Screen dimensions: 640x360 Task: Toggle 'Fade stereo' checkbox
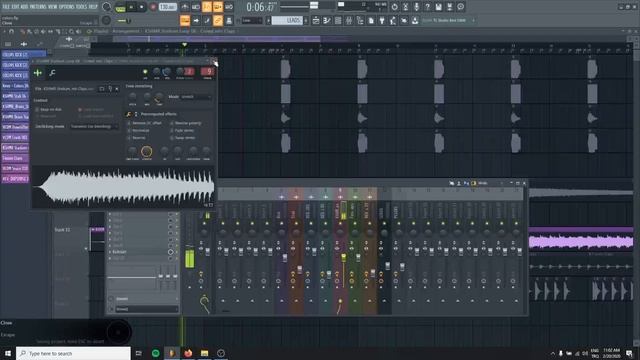[x=171, y=130]
